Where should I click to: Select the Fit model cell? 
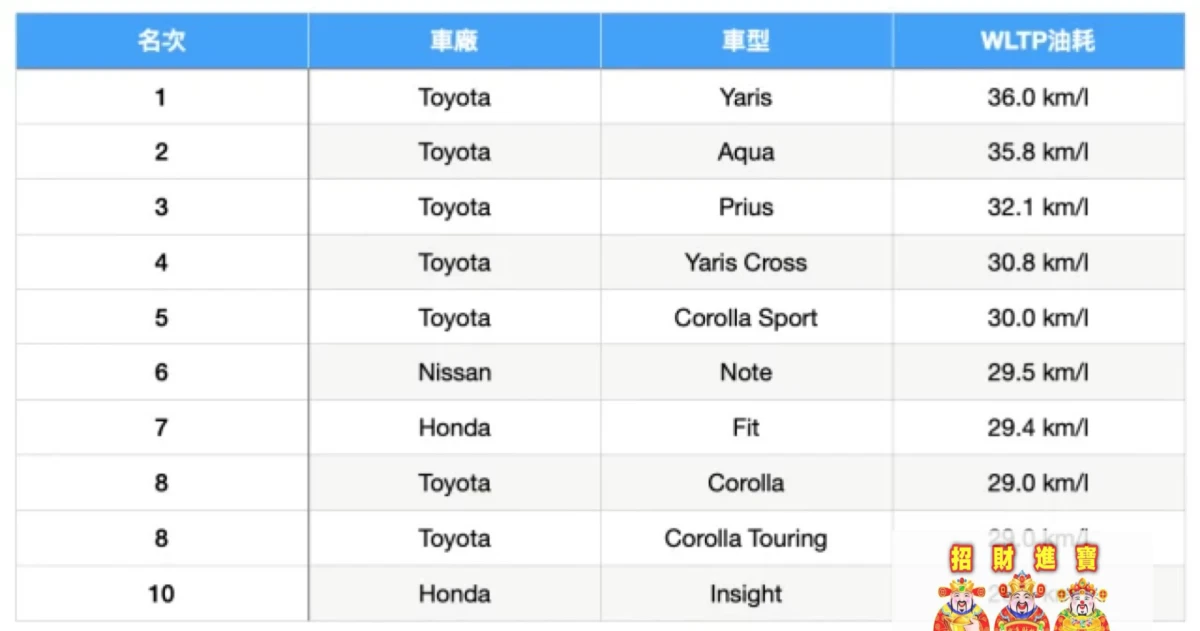point(746,428)
